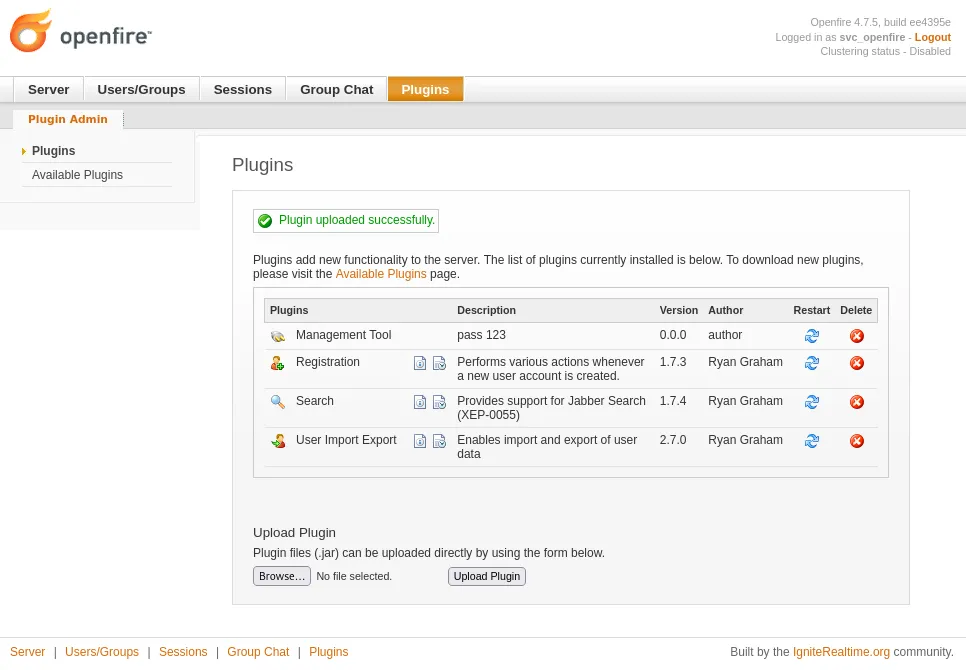The image size is (966, 670).
Task: Restart the Search plugin
Action: pos(811,402)
